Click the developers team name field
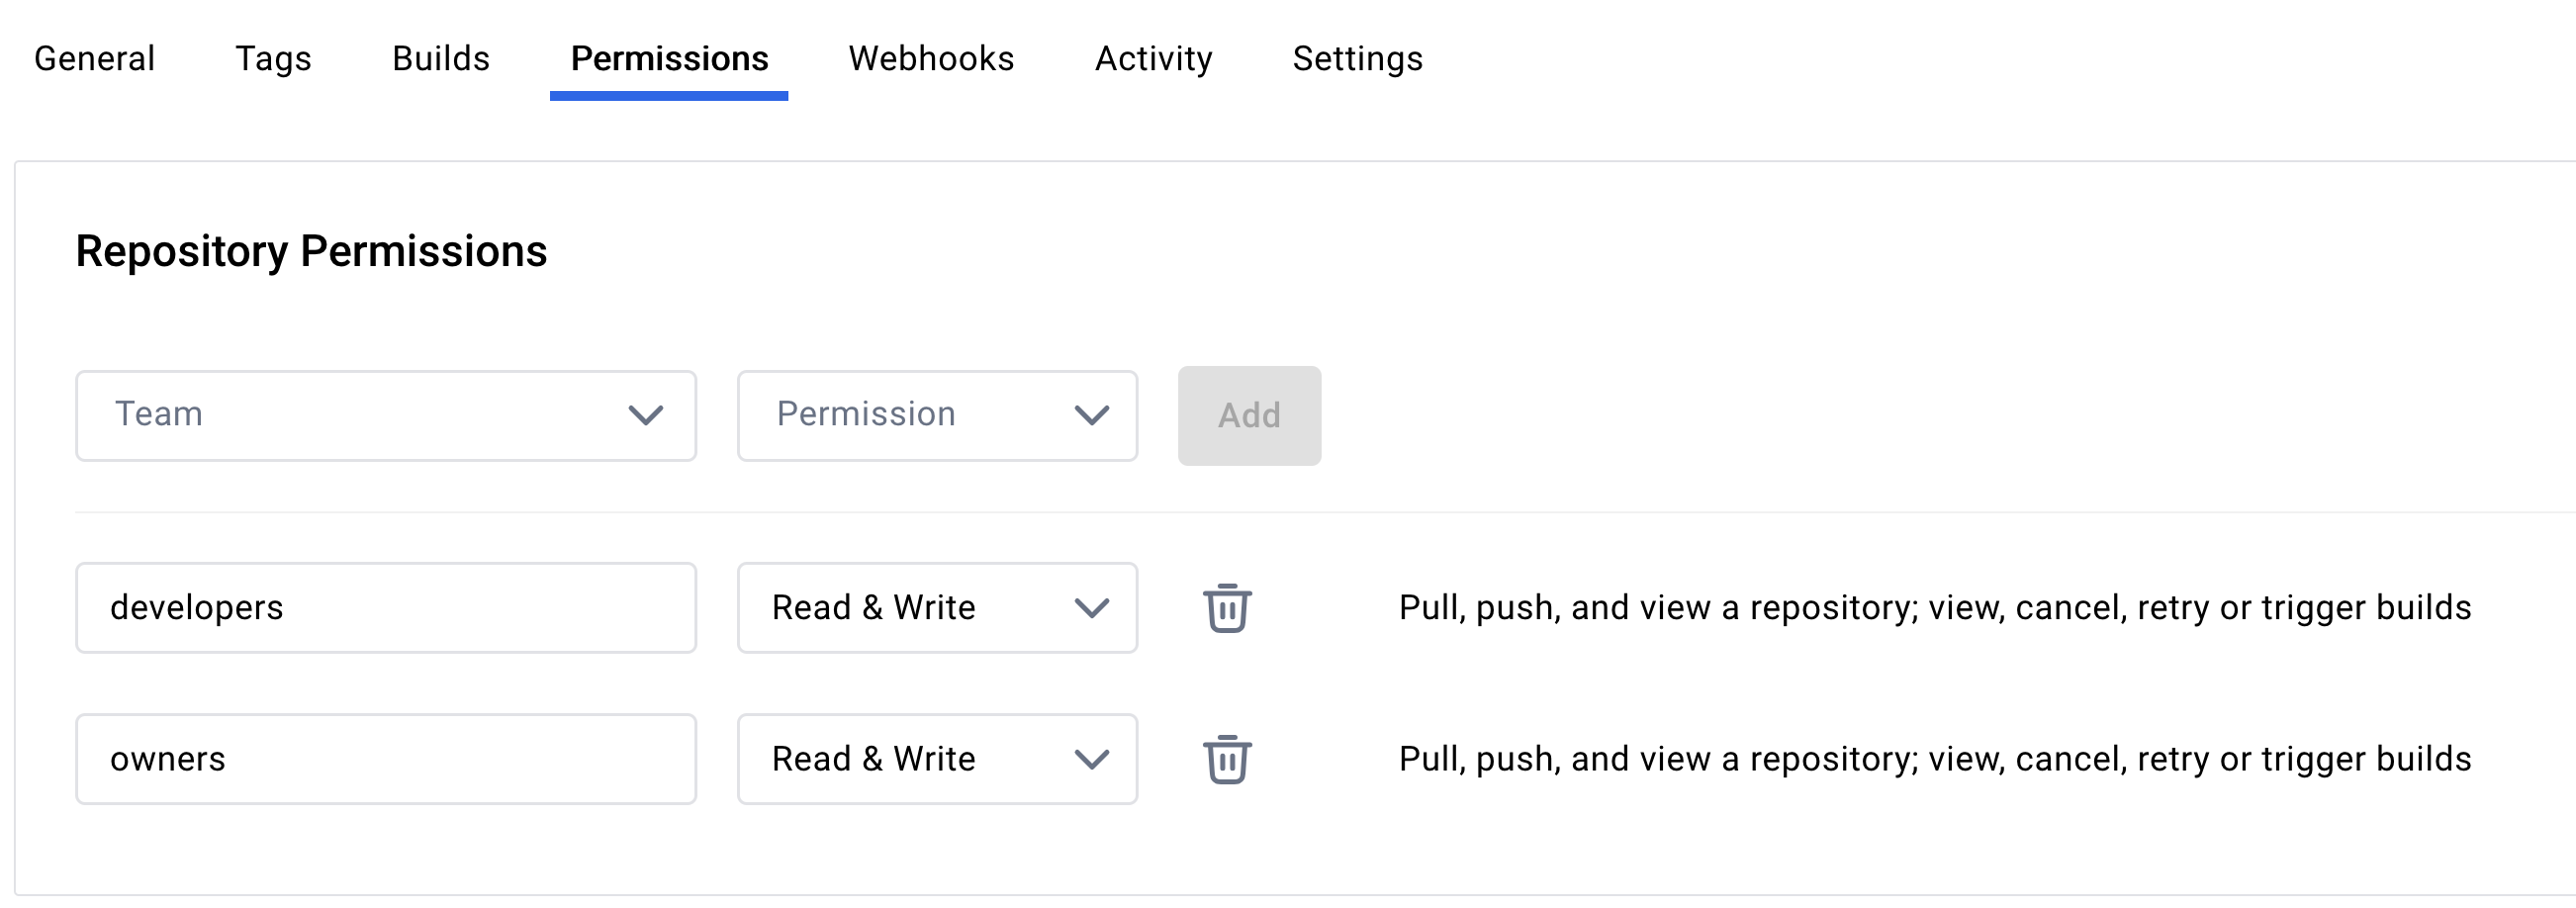 click(x=385, y=608)
